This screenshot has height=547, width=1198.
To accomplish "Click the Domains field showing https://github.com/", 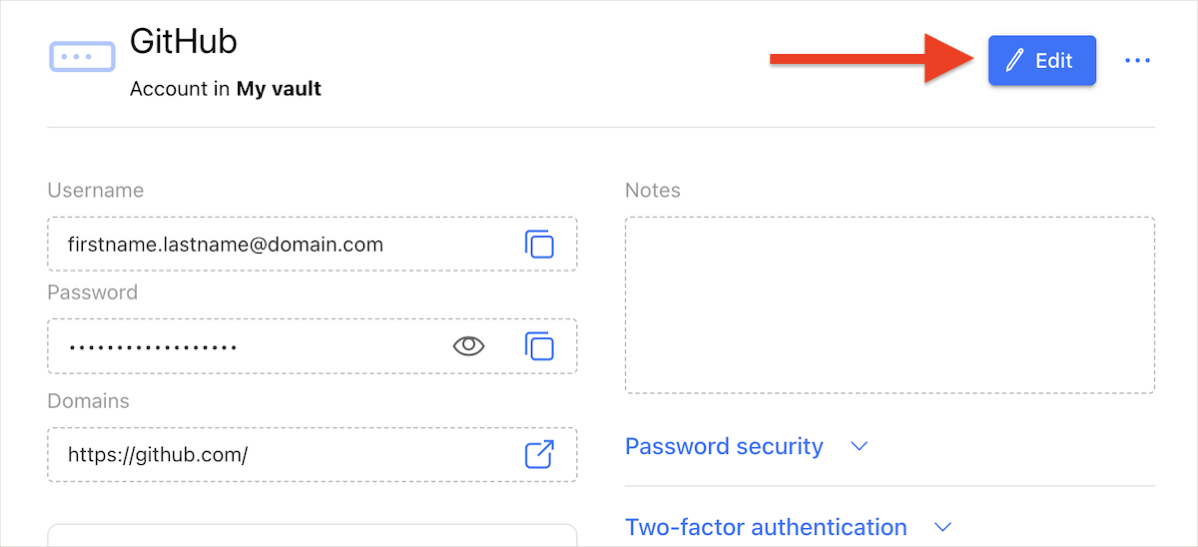I will 312,455.
